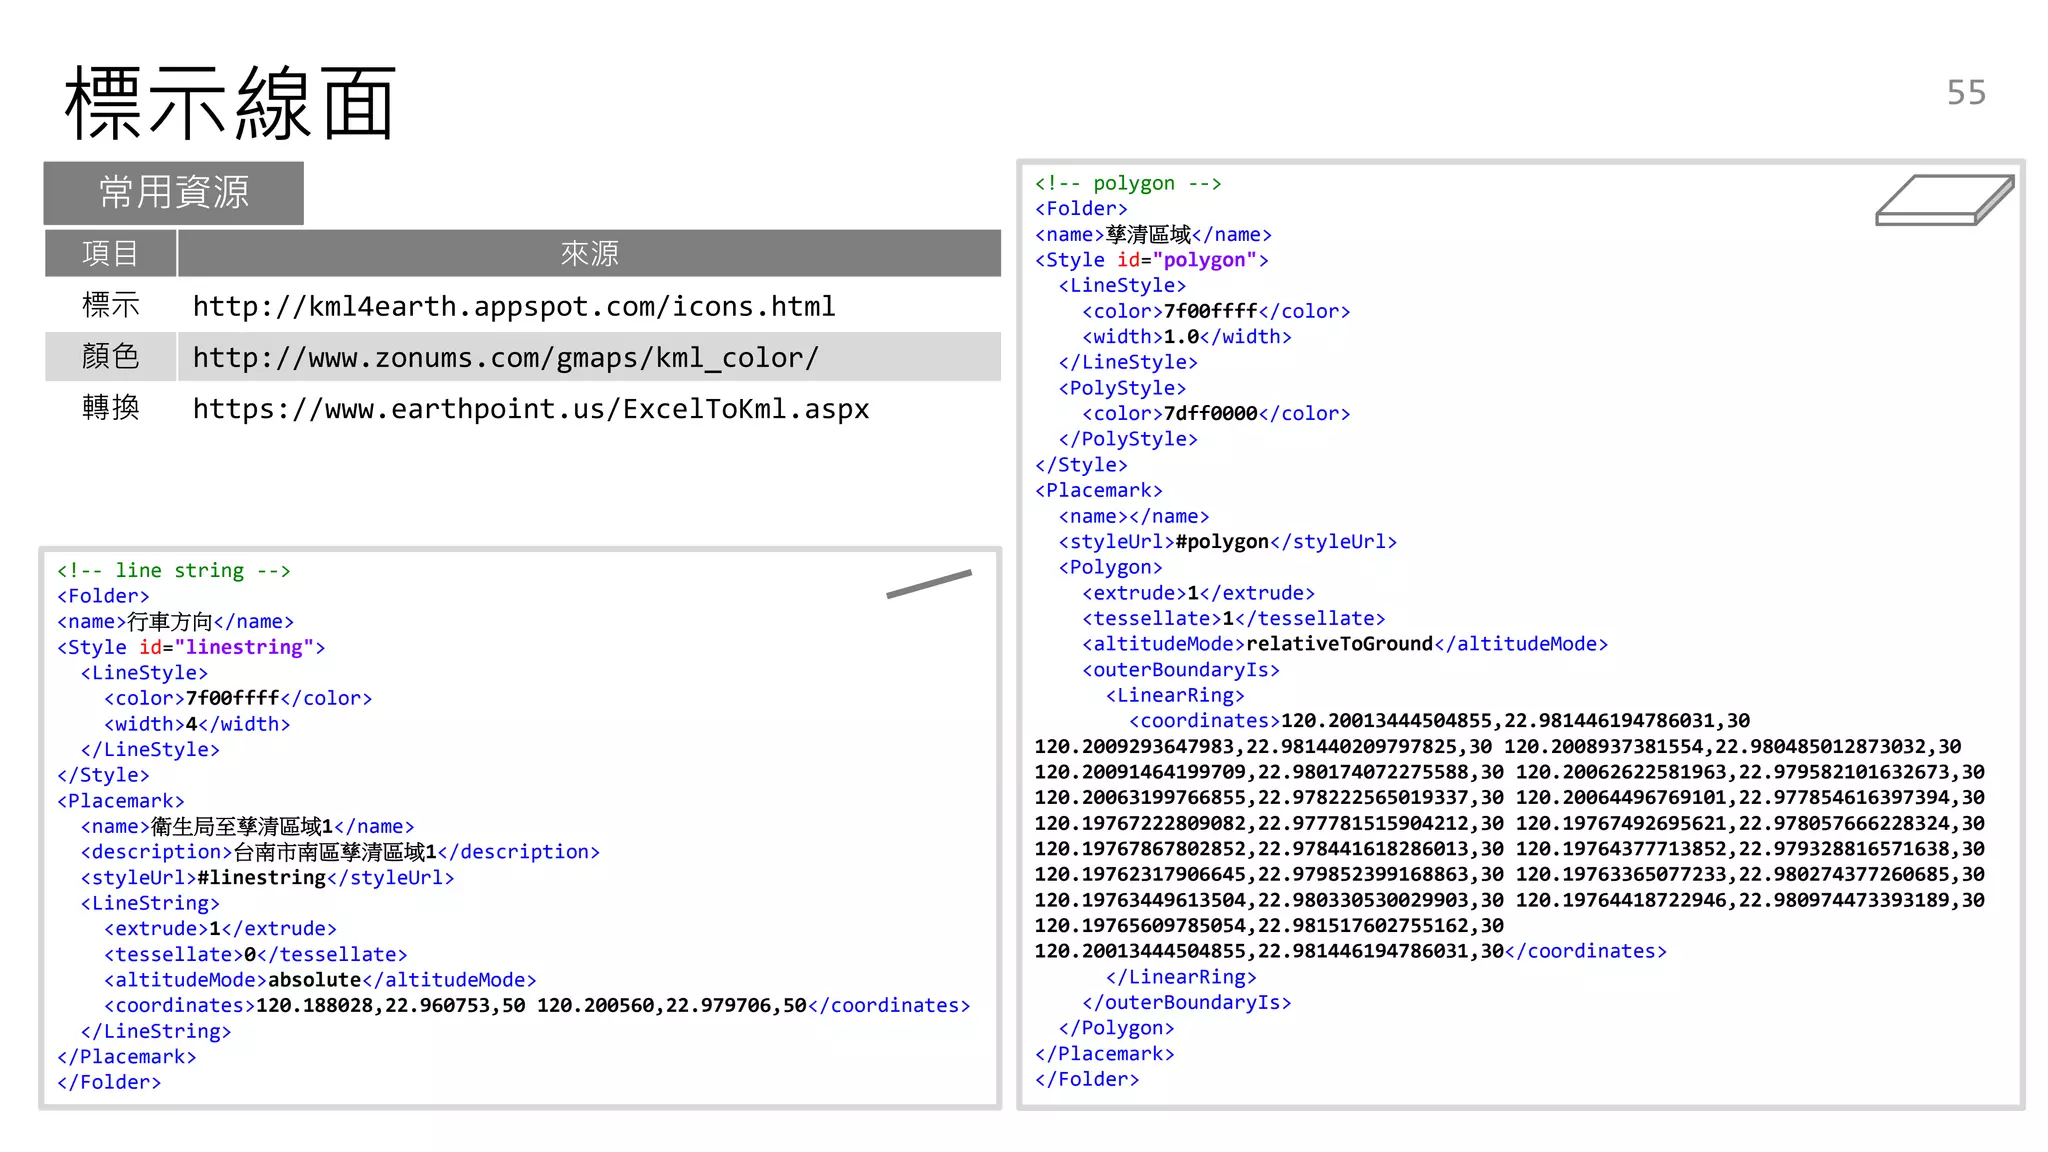Select the 標示 table row label

(x=110, y=305)
